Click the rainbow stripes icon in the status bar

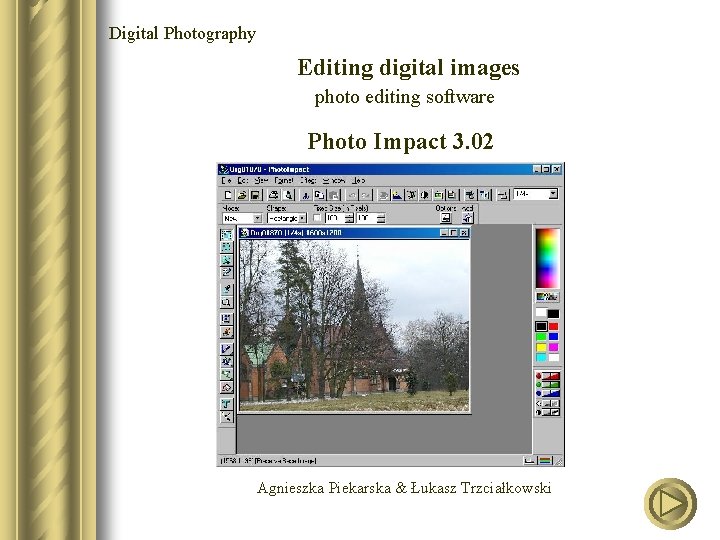[546, 460]
